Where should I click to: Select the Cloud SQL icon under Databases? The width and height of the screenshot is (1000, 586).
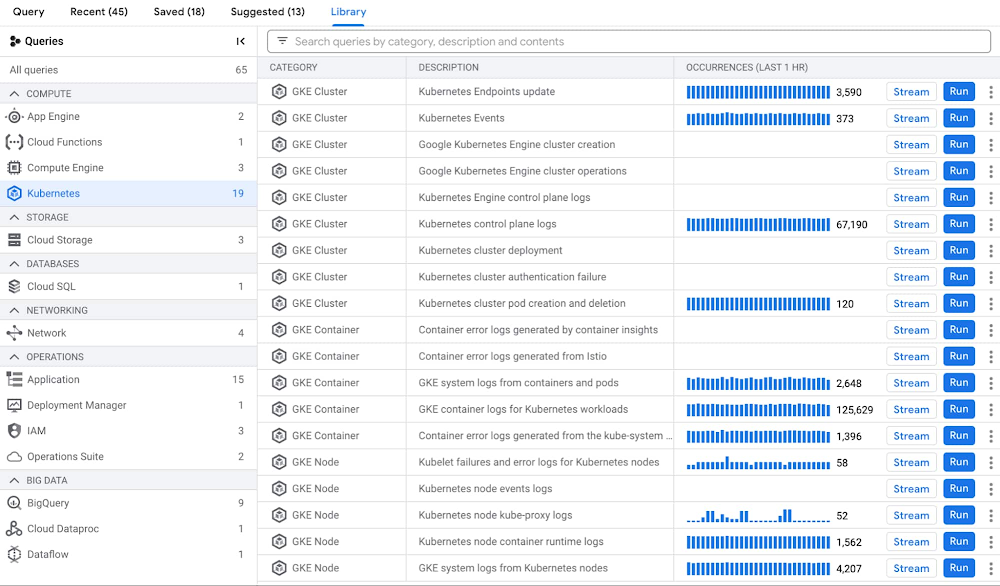click(x=13, y=286)
